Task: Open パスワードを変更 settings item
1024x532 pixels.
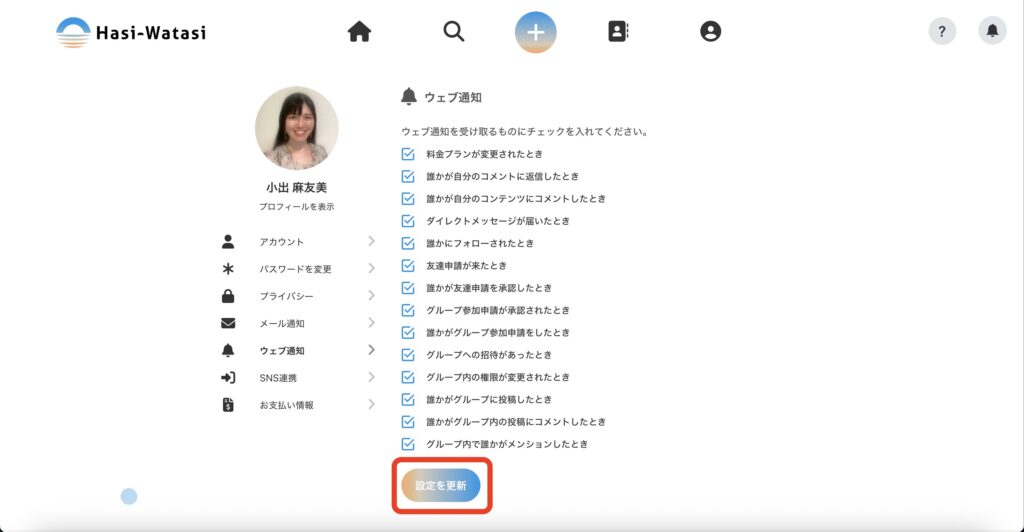Action: tap(295, 269)
